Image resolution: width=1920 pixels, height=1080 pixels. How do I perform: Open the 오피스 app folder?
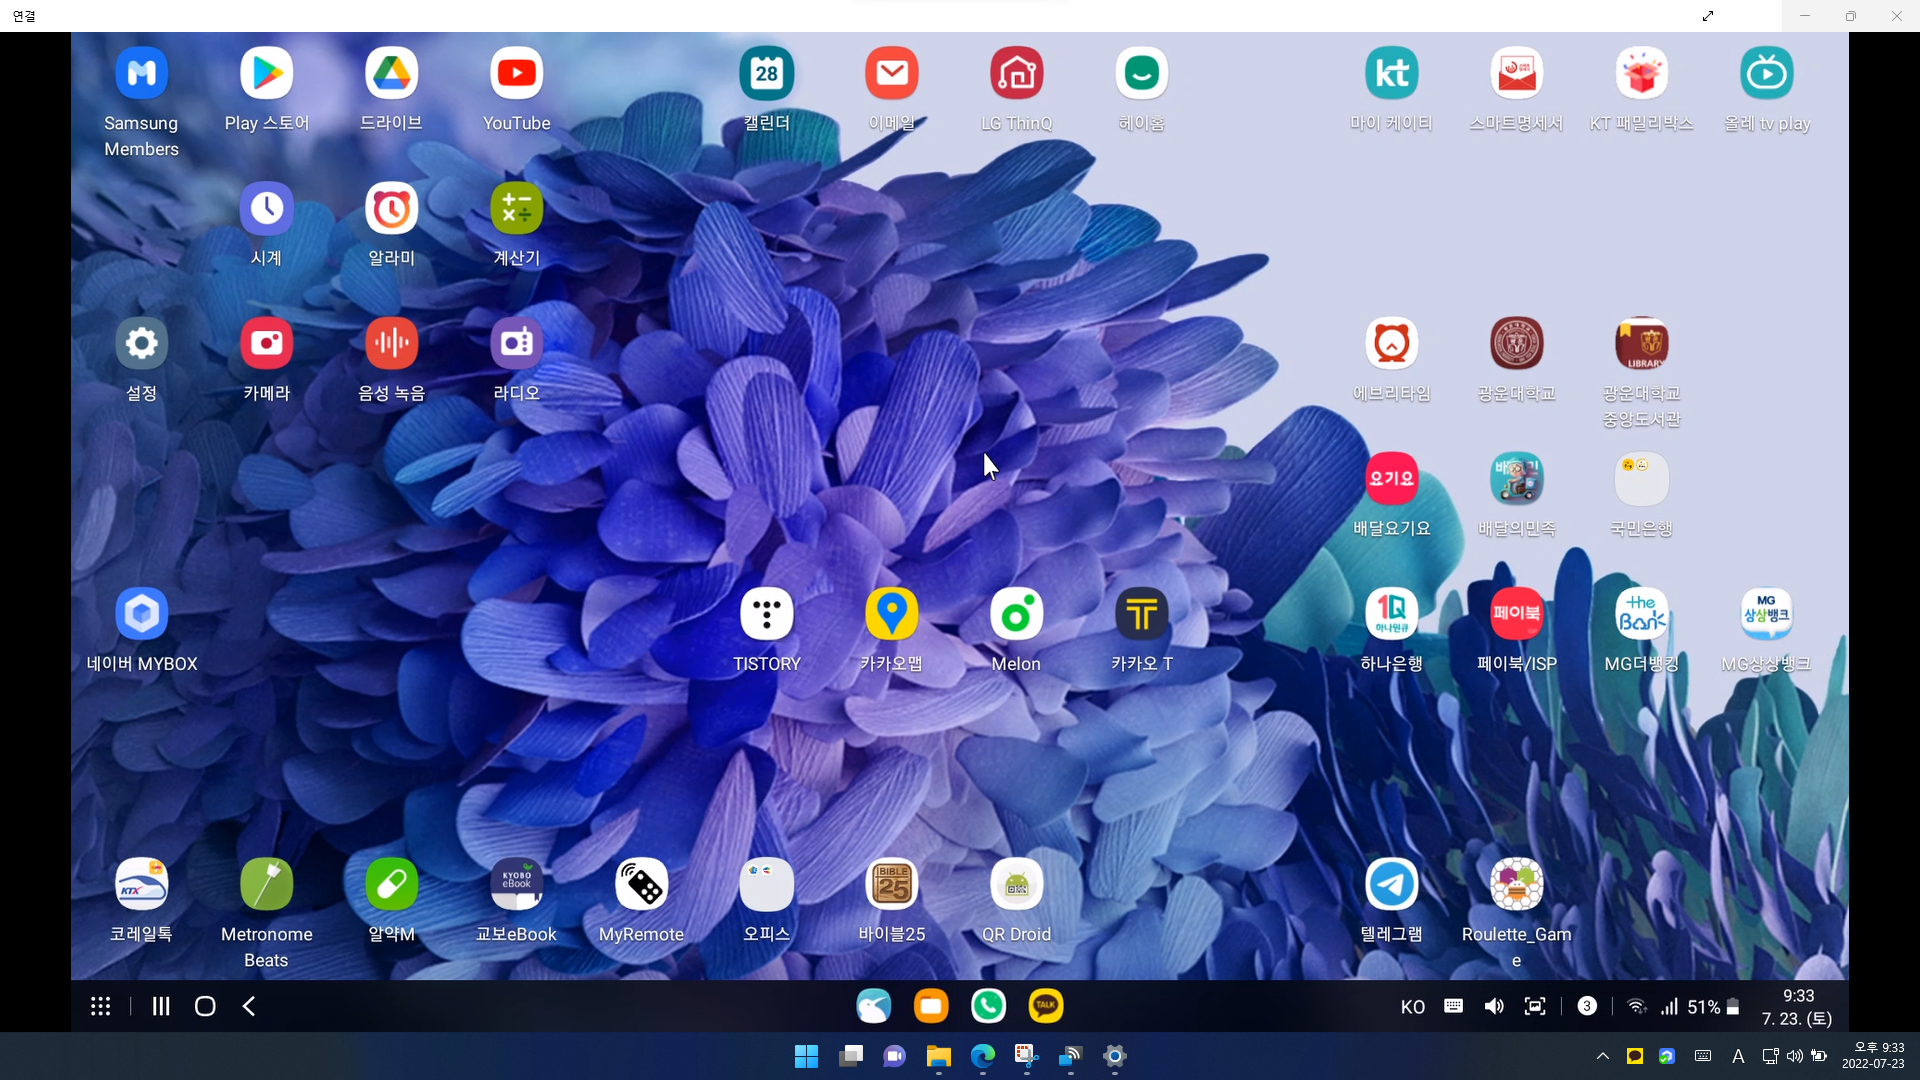(766, 884)
